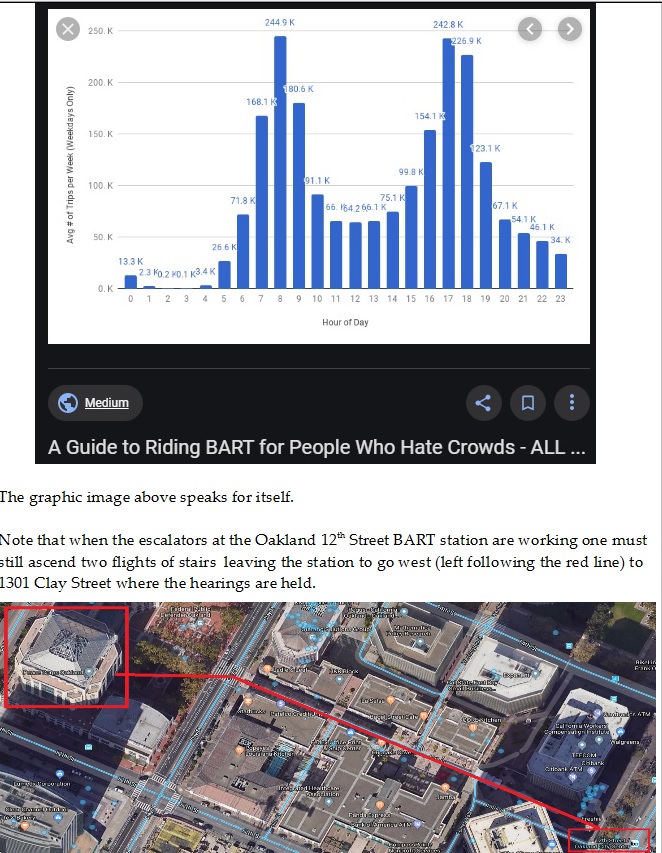Go to previous image with left arrow

[530, 29]
